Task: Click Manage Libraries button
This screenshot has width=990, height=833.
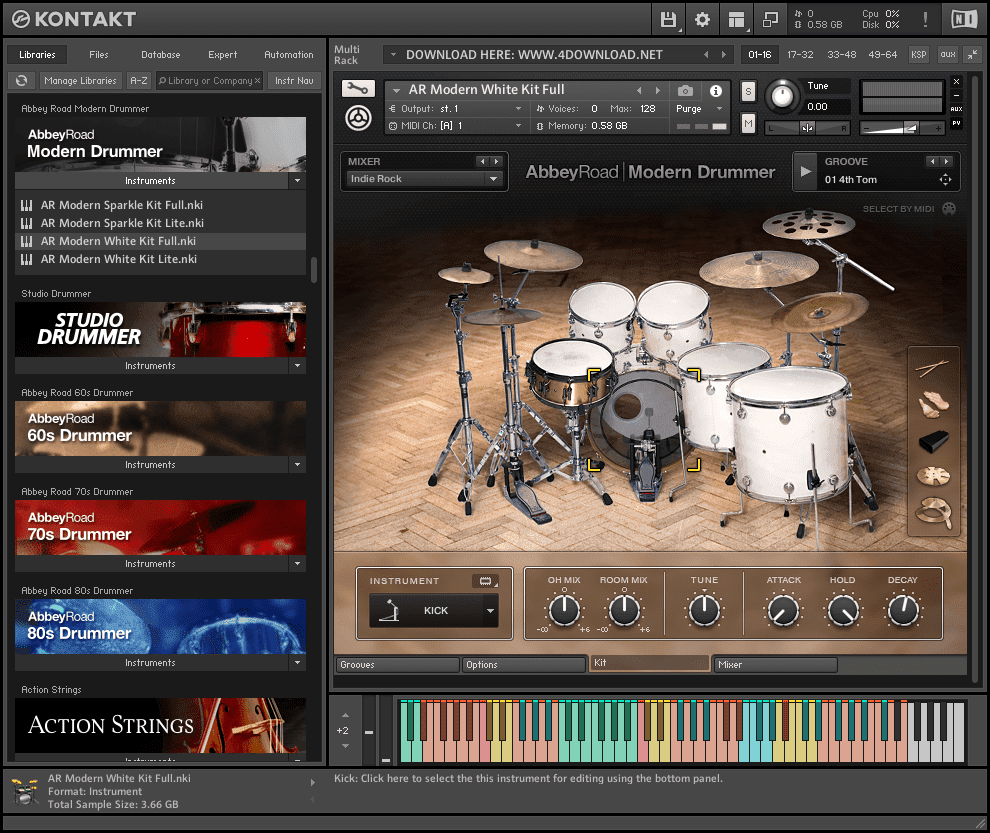Action: [80, 80]
